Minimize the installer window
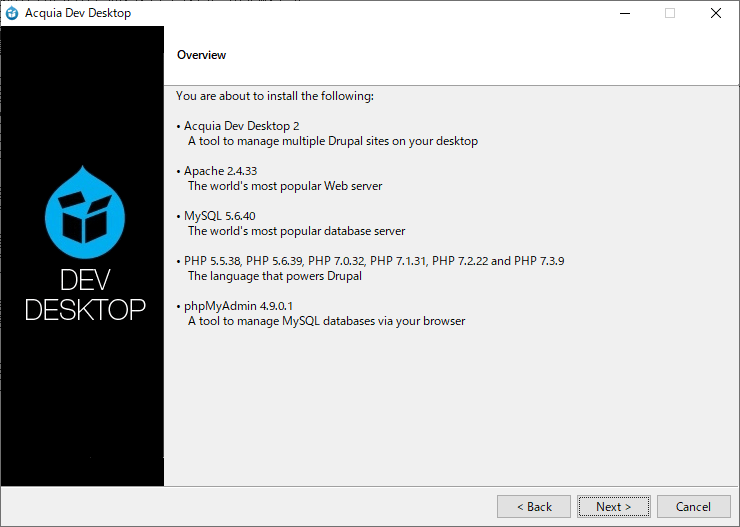This screenshot has width=740, height=527. (x=625, y=13)
